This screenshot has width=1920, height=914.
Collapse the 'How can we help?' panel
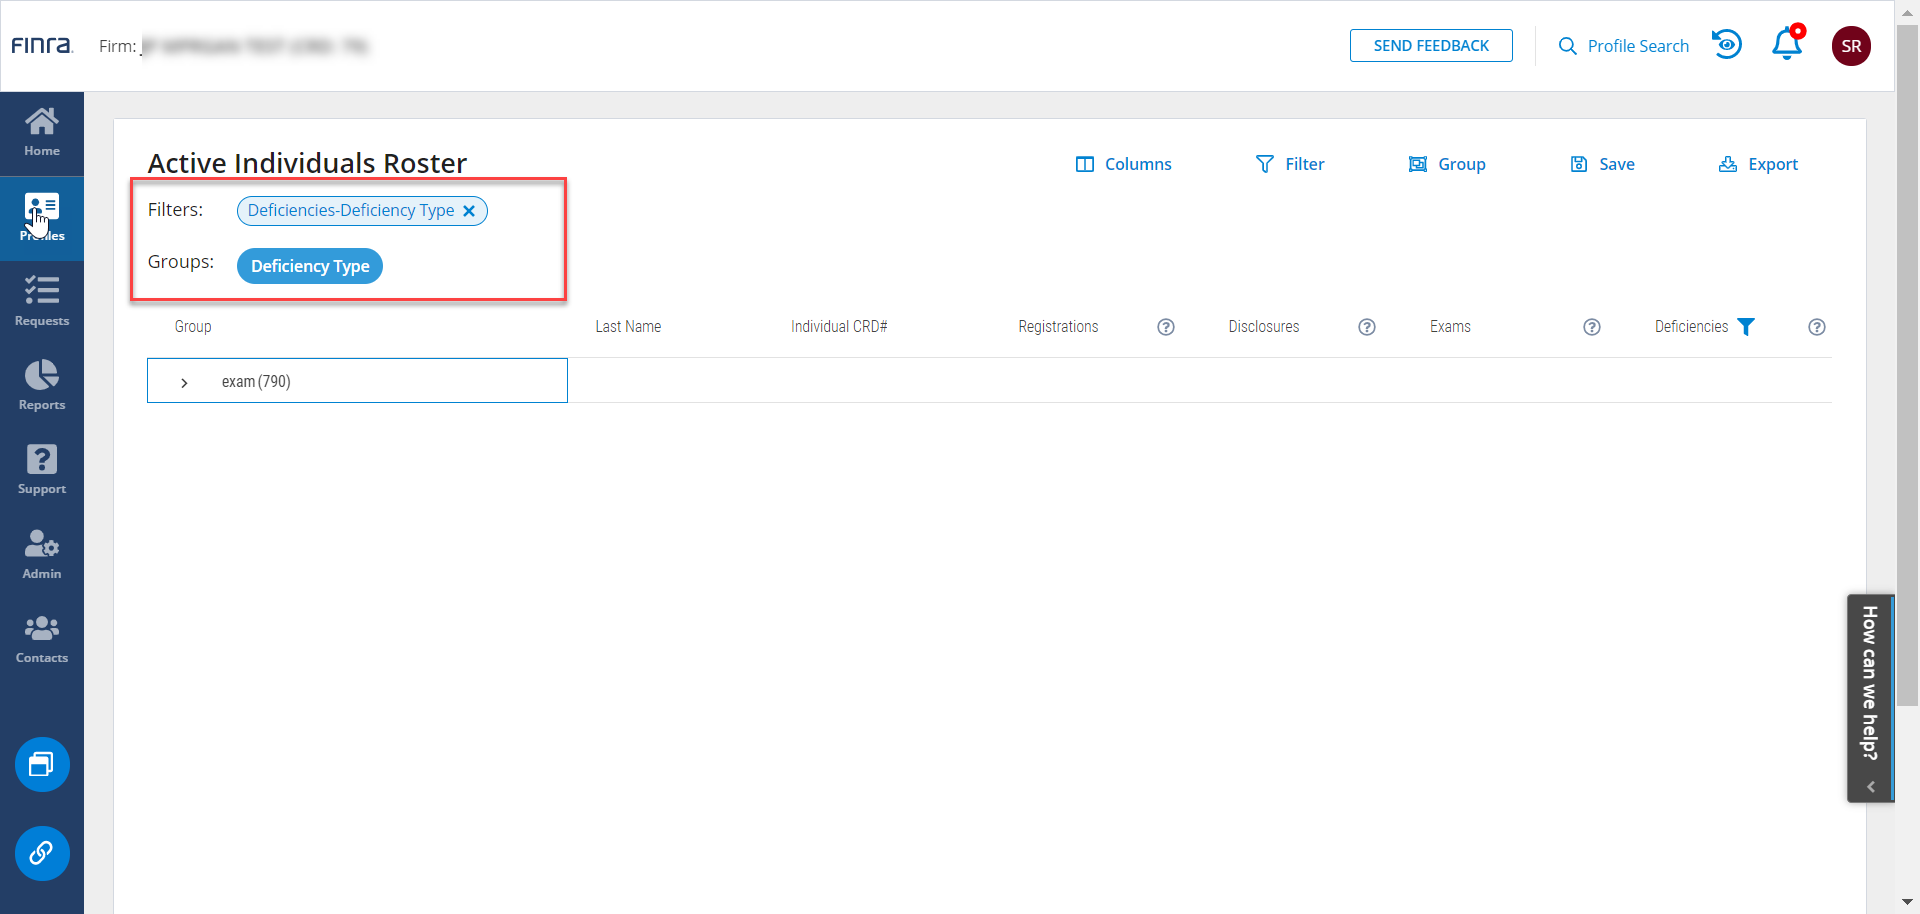(x=1870, y=787)
